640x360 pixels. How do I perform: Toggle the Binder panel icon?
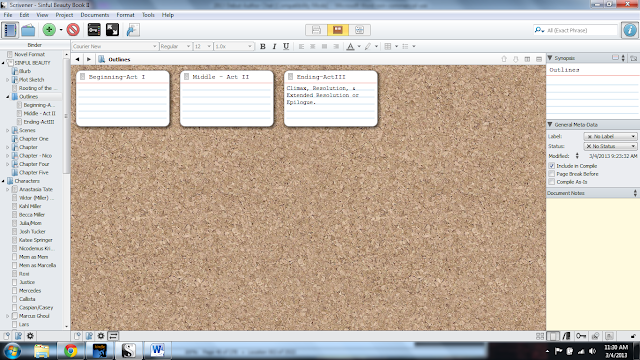tap(10, 30)
